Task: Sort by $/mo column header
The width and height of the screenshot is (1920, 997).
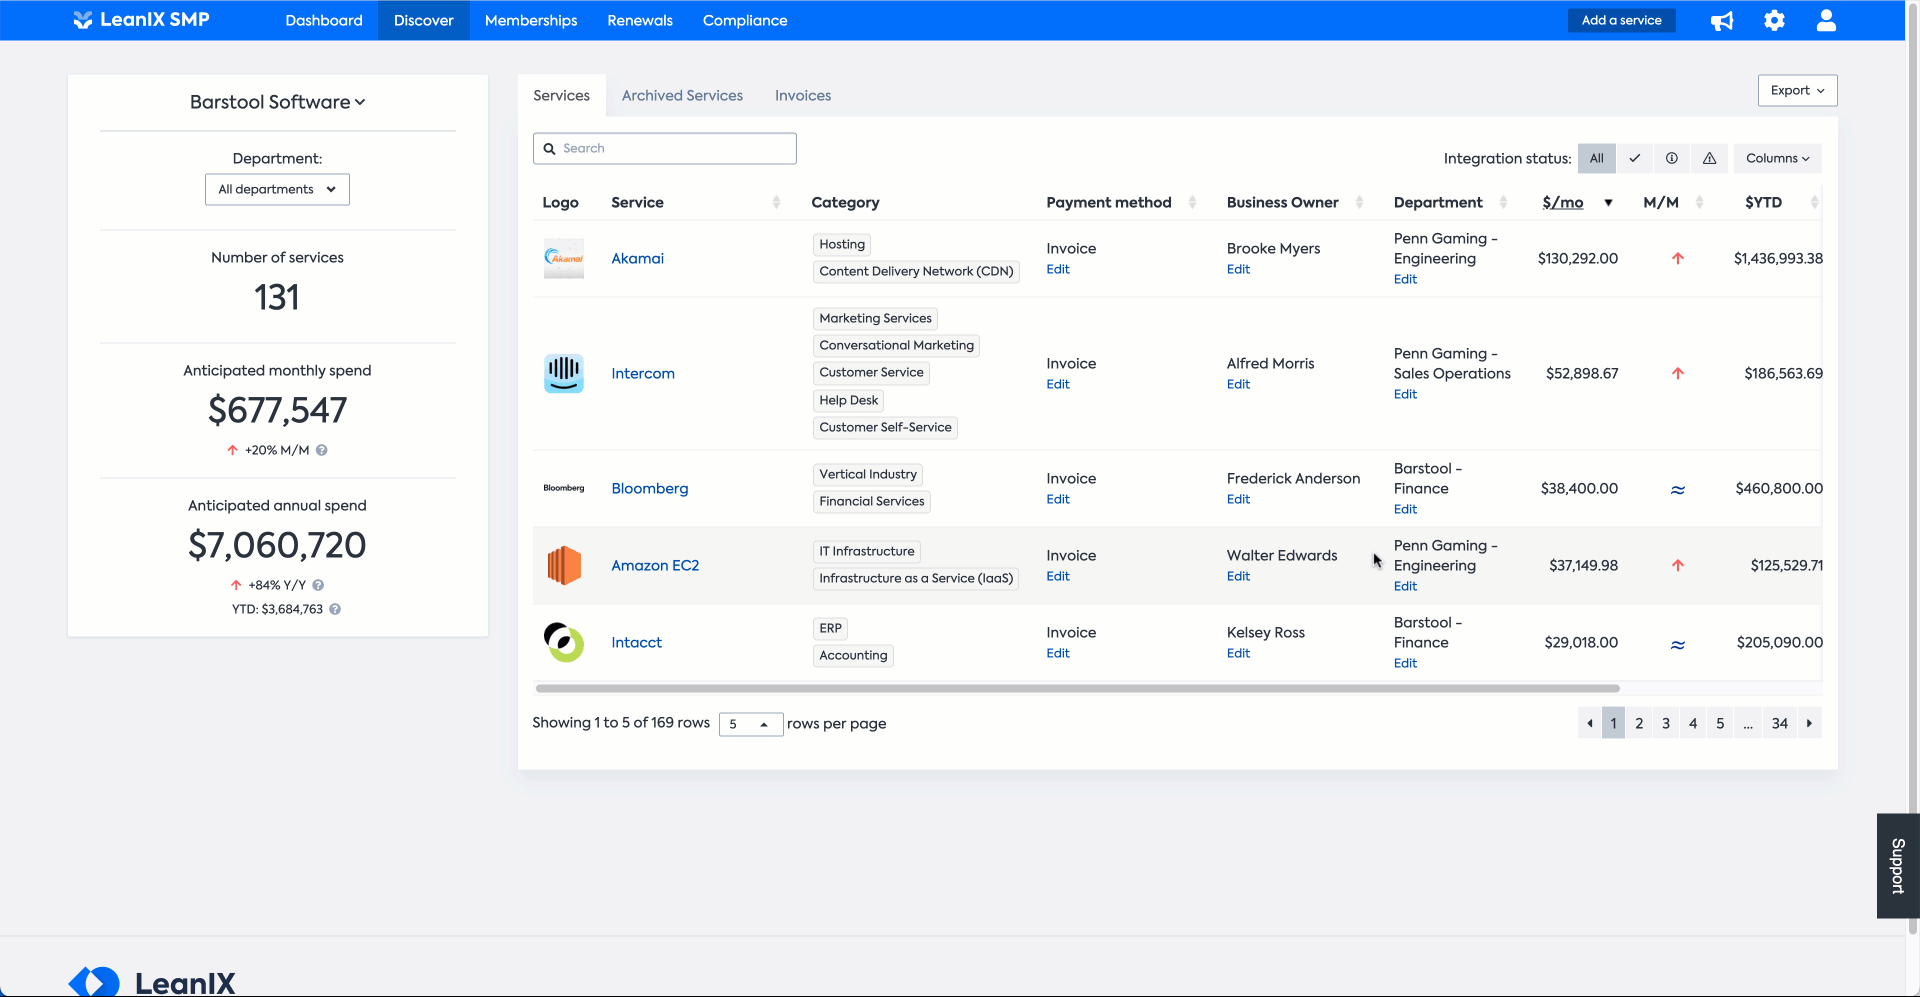Action: pyautogui.click(x=1563, y=202)
